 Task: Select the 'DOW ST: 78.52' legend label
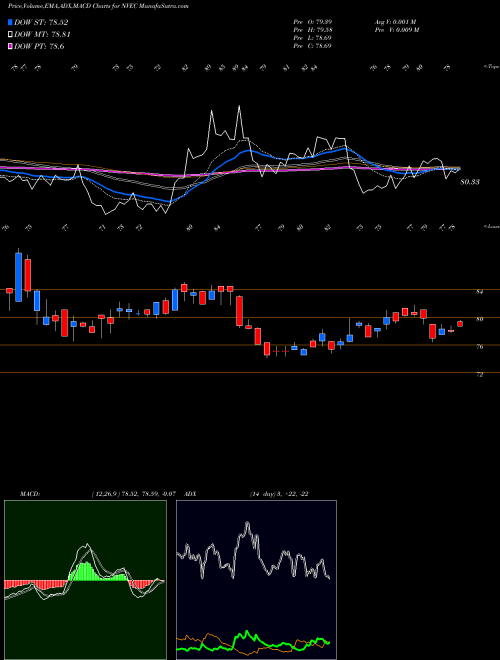pyautogui.click(x=41, y=22)
